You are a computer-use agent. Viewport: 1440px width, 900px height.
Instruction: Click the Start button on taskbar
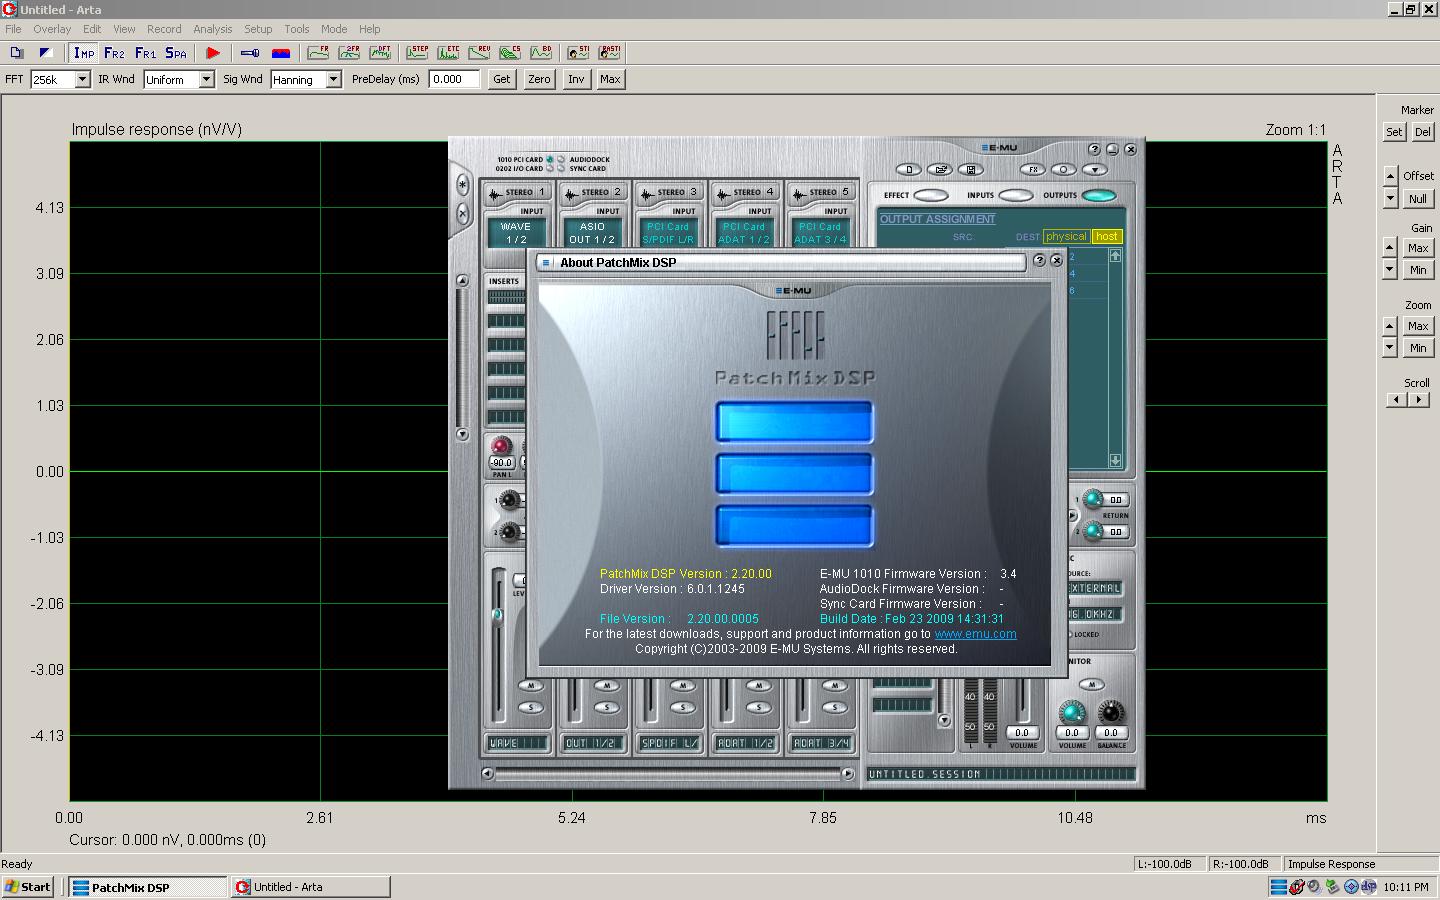(29, 887)
